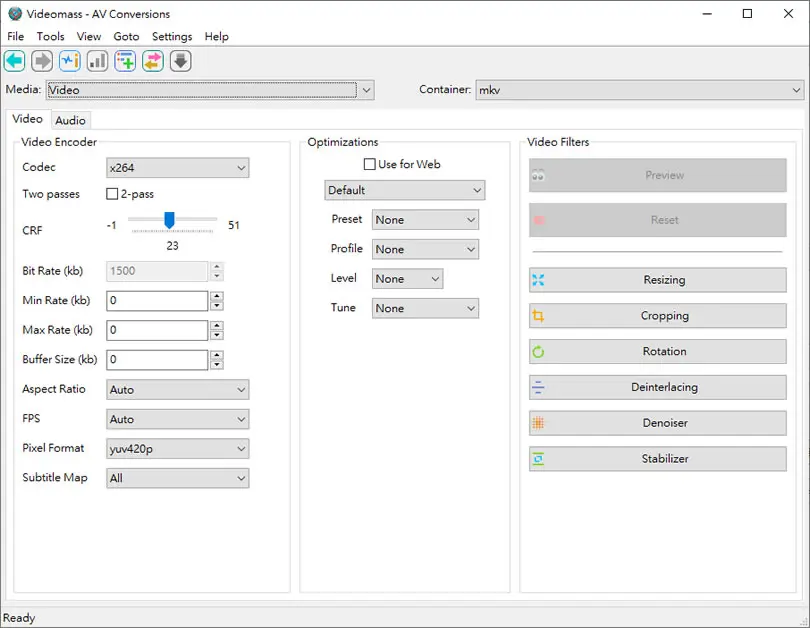The image size is (810, 628).
Task: Click the Max Rate (kb) input field
Action: 157,330
